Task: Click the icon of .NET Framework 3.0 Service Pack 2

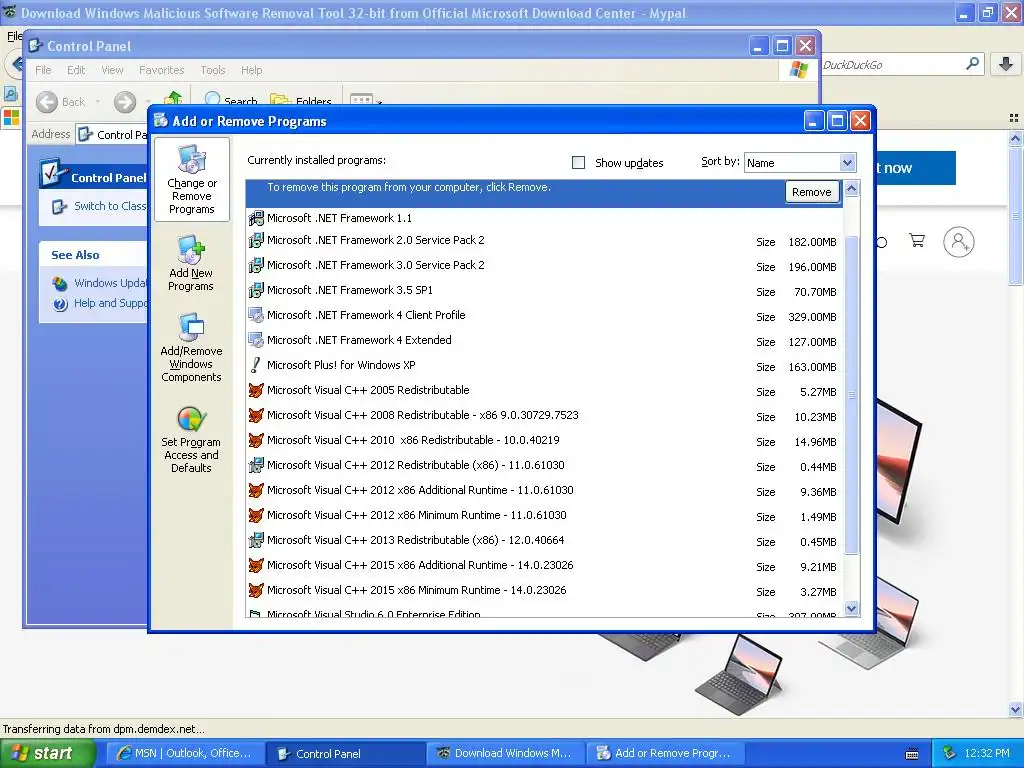Action: coord(256,265)
